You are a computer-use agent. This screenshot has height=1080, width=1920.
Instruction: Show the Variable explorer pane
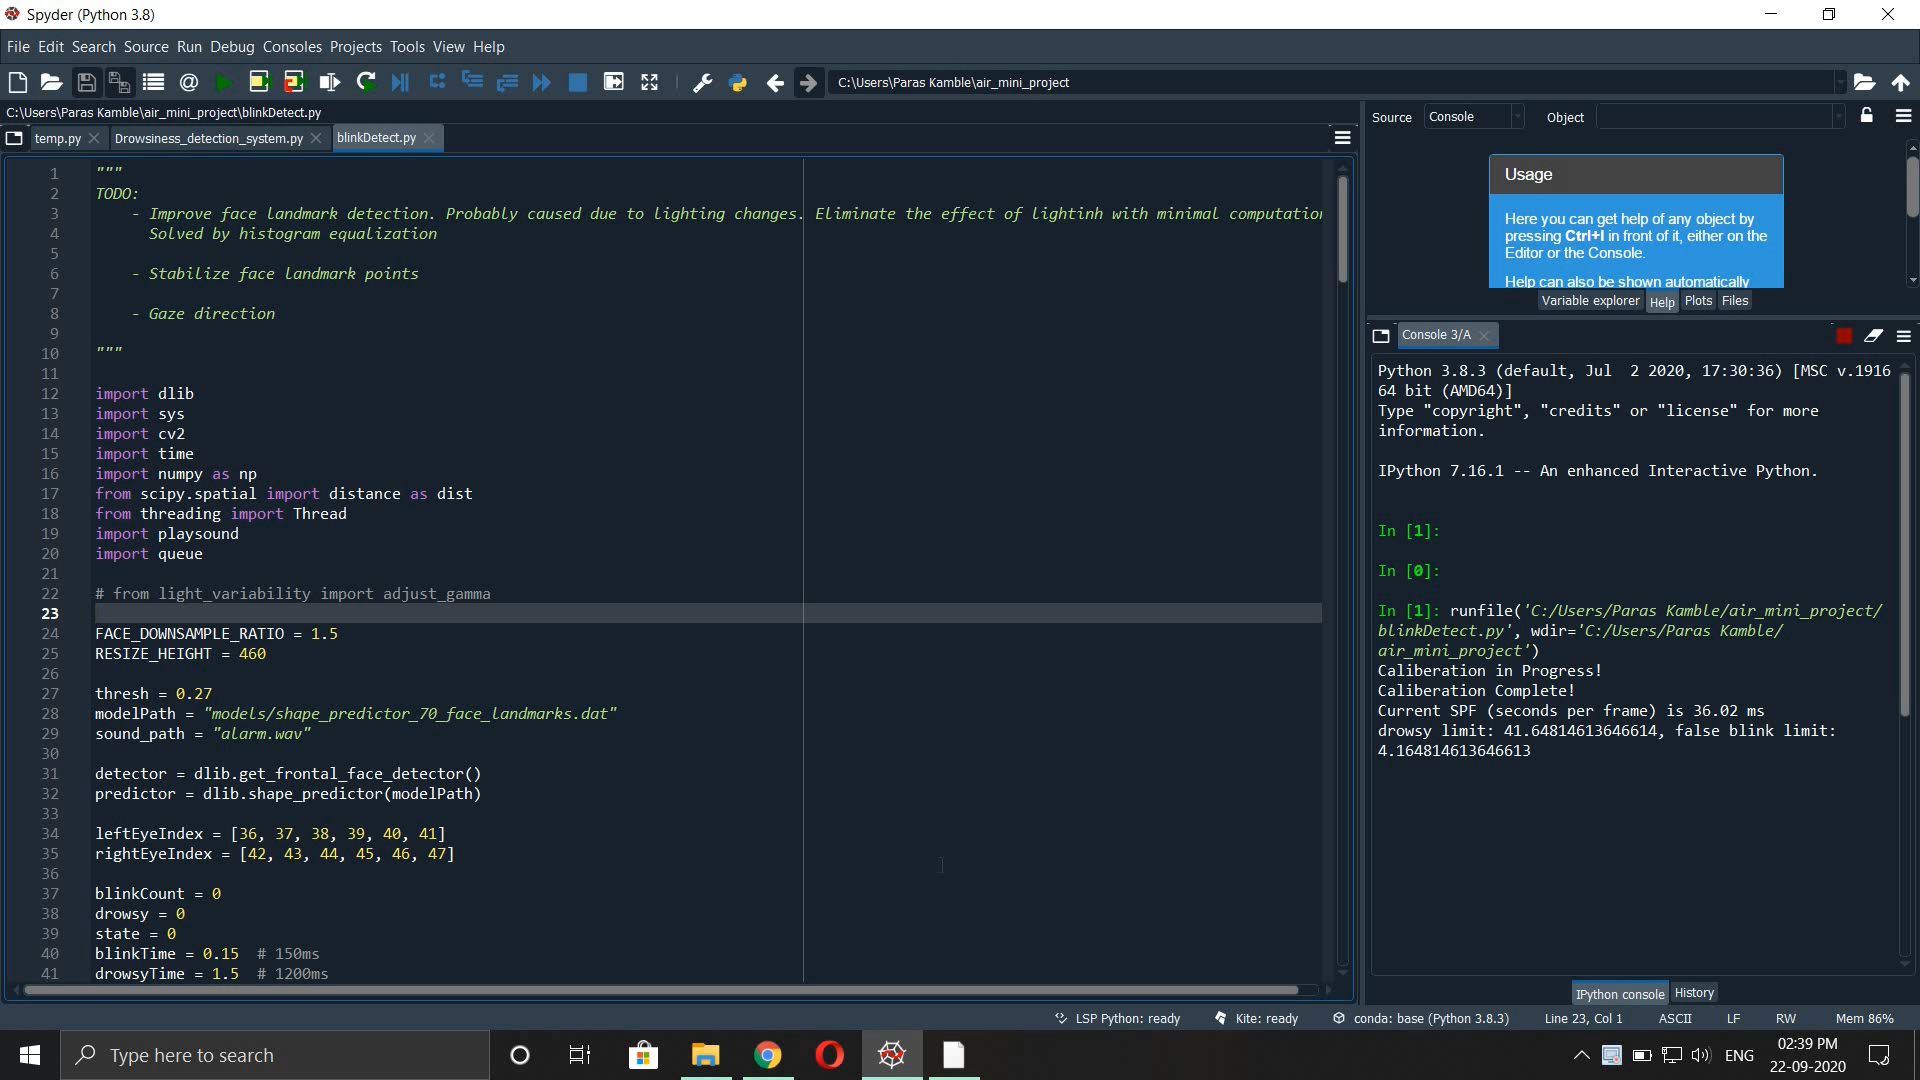coord(1591,300)
